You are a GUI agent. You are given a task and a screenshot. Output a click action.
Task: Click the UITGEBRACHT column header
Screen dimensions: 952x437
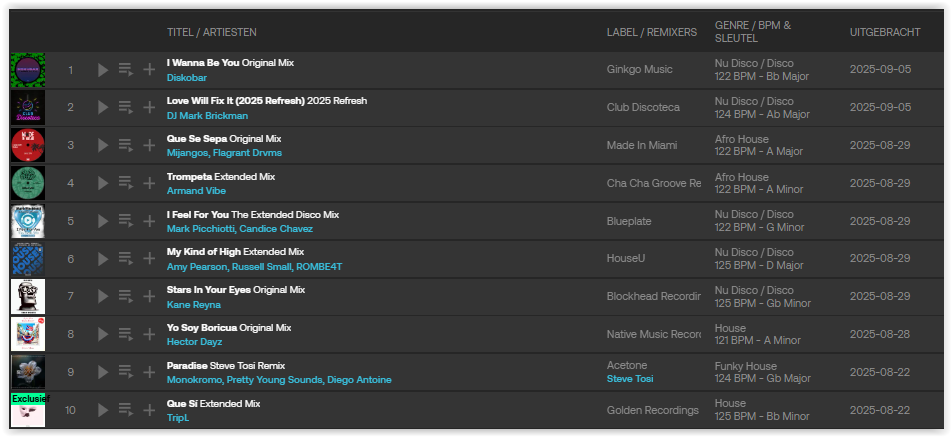pos(885,32)
